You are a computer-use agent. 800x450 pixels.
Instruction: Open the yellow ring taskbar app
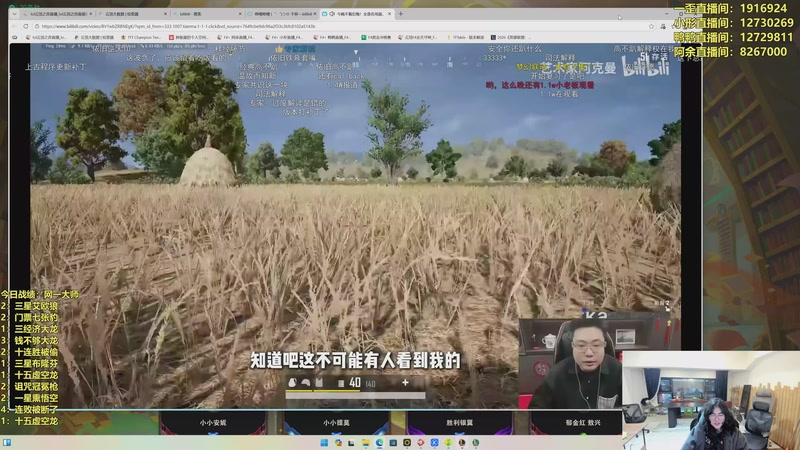pos(407,442)
